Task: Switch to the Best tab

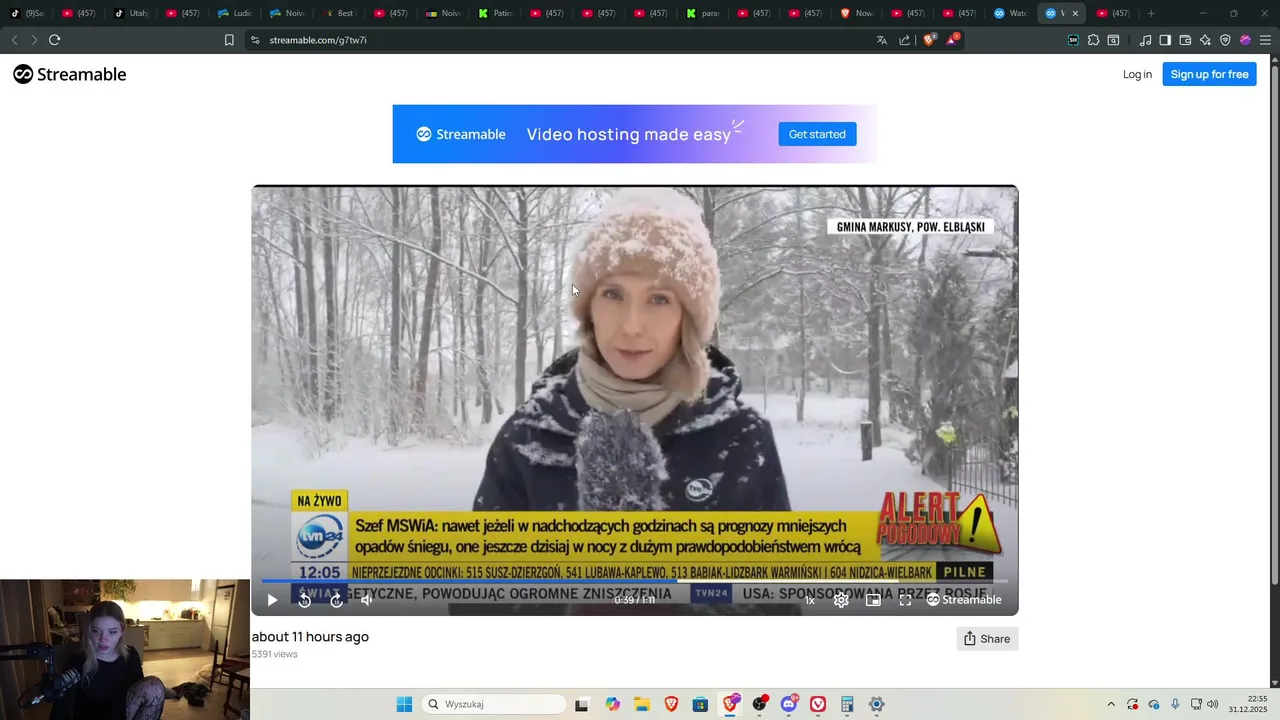Action: [339, 13]
